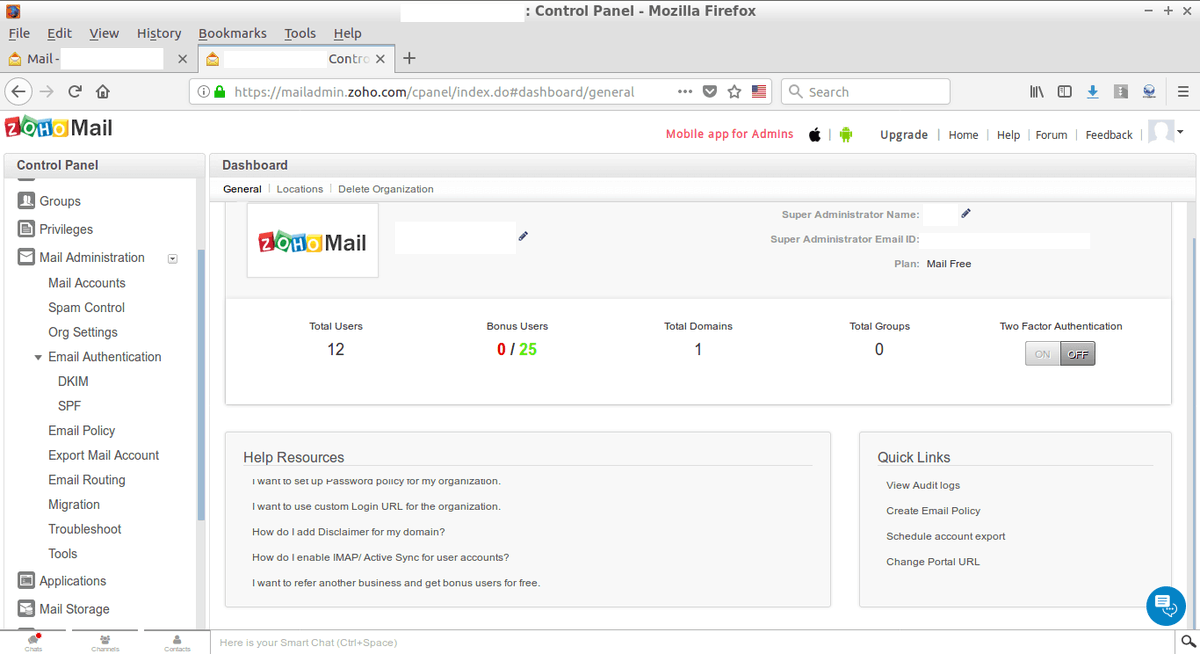
Task: Bookmark this page with the star icon
Action: pos(734,91)
